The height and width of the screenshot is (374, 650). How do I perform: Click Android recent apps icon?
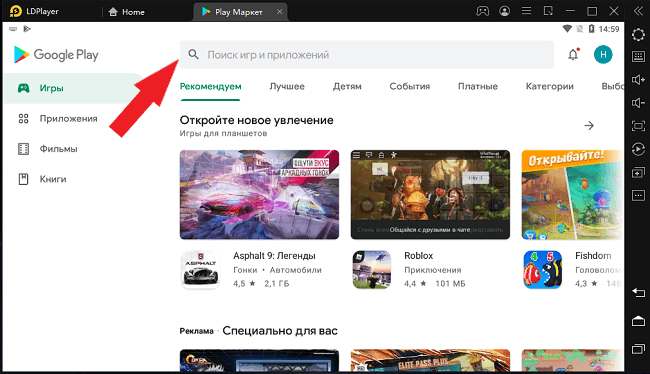[638, 349]
